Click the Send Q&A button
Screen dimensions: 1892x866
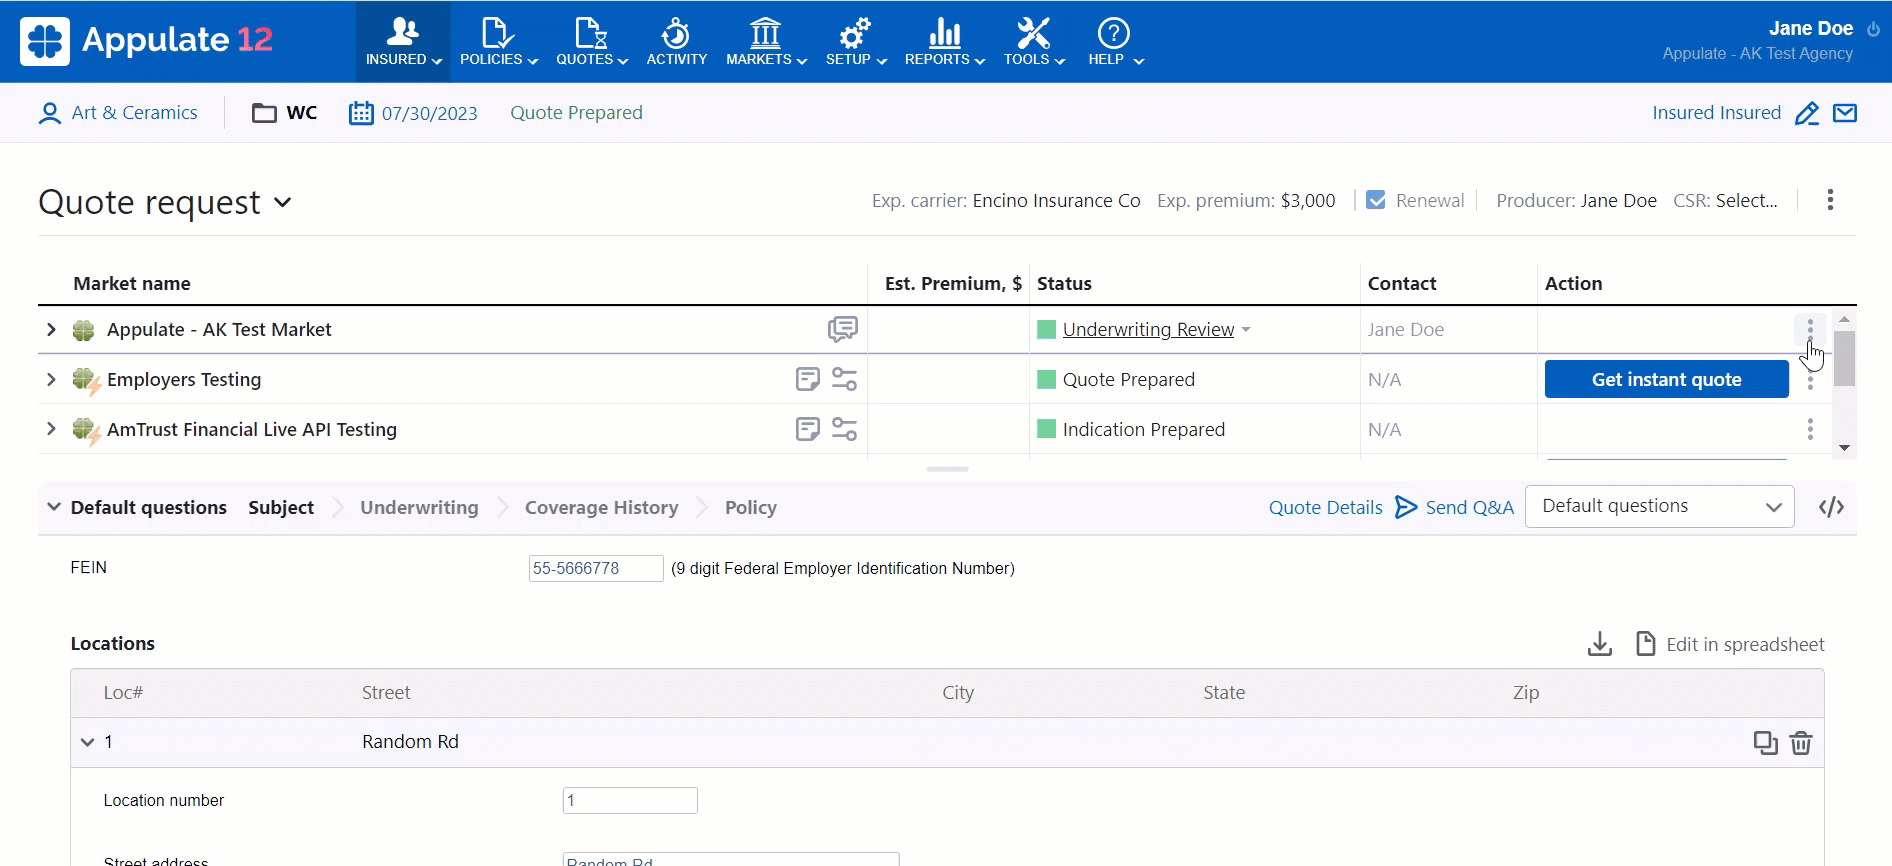(1455, 507)
